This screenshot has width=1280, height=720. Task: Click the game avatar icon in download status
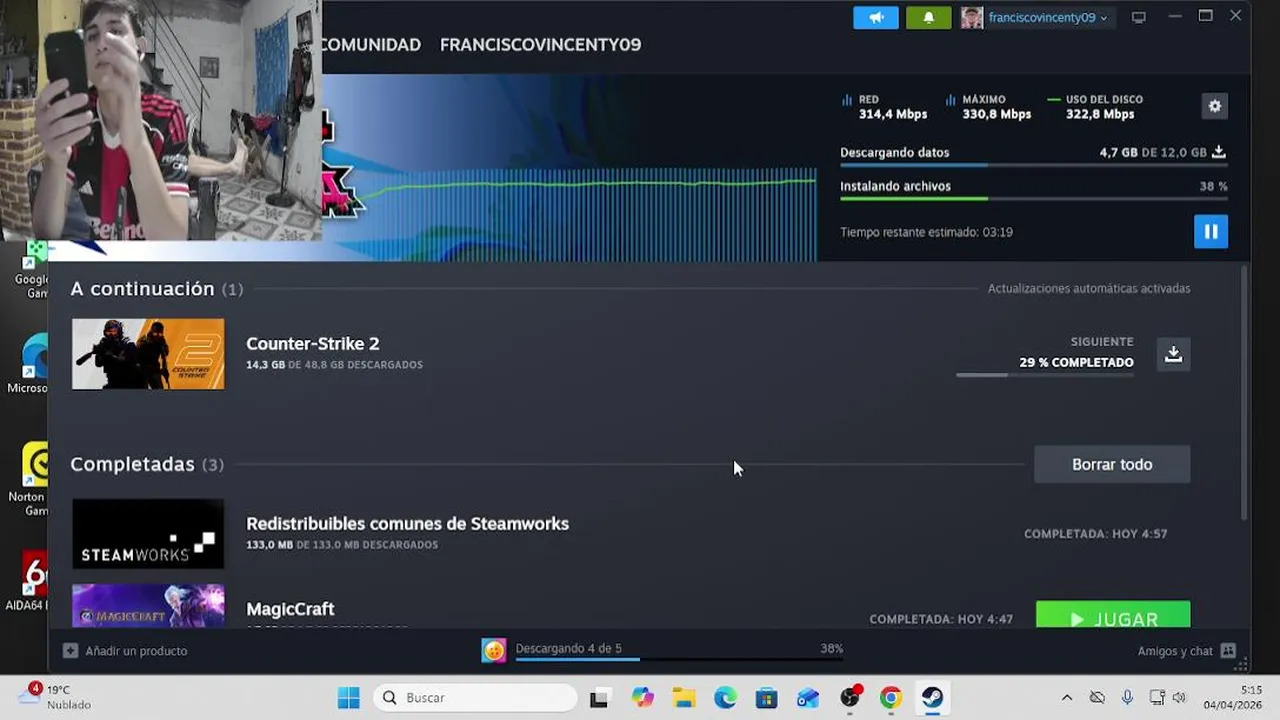click(x=494, y=651)
